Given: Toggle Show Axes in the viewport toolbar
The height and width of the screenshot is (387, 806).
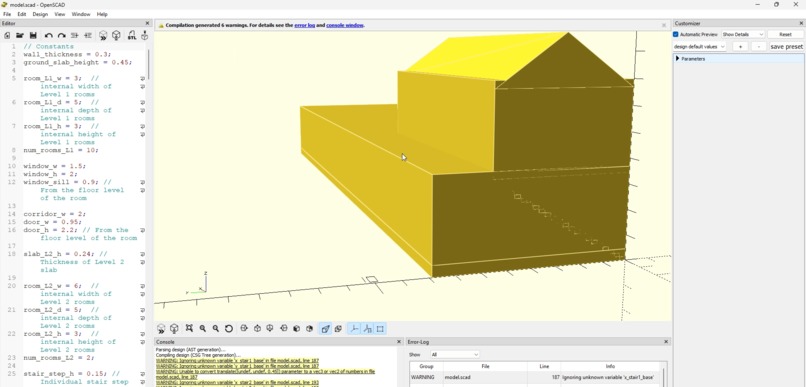Looking at the screenshot, I should (355, 328).
